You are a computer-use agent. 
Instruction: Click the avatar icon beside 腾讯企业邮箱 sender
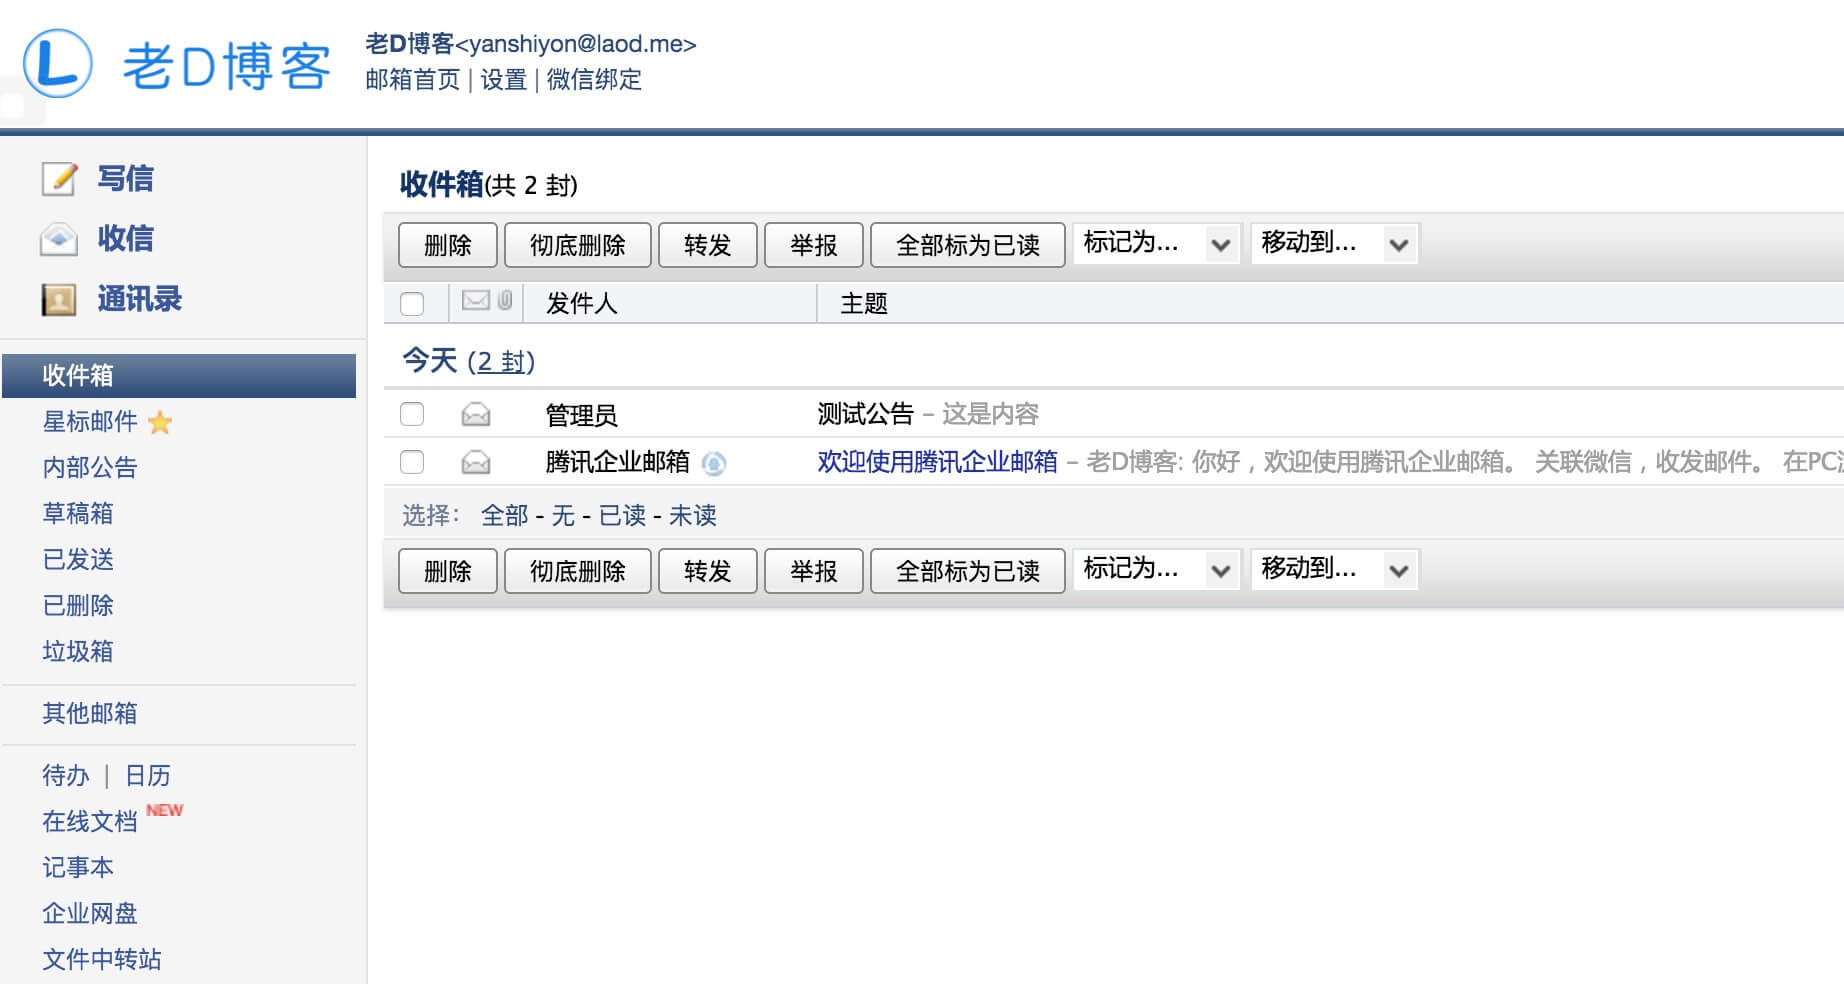tap(713, 463)
